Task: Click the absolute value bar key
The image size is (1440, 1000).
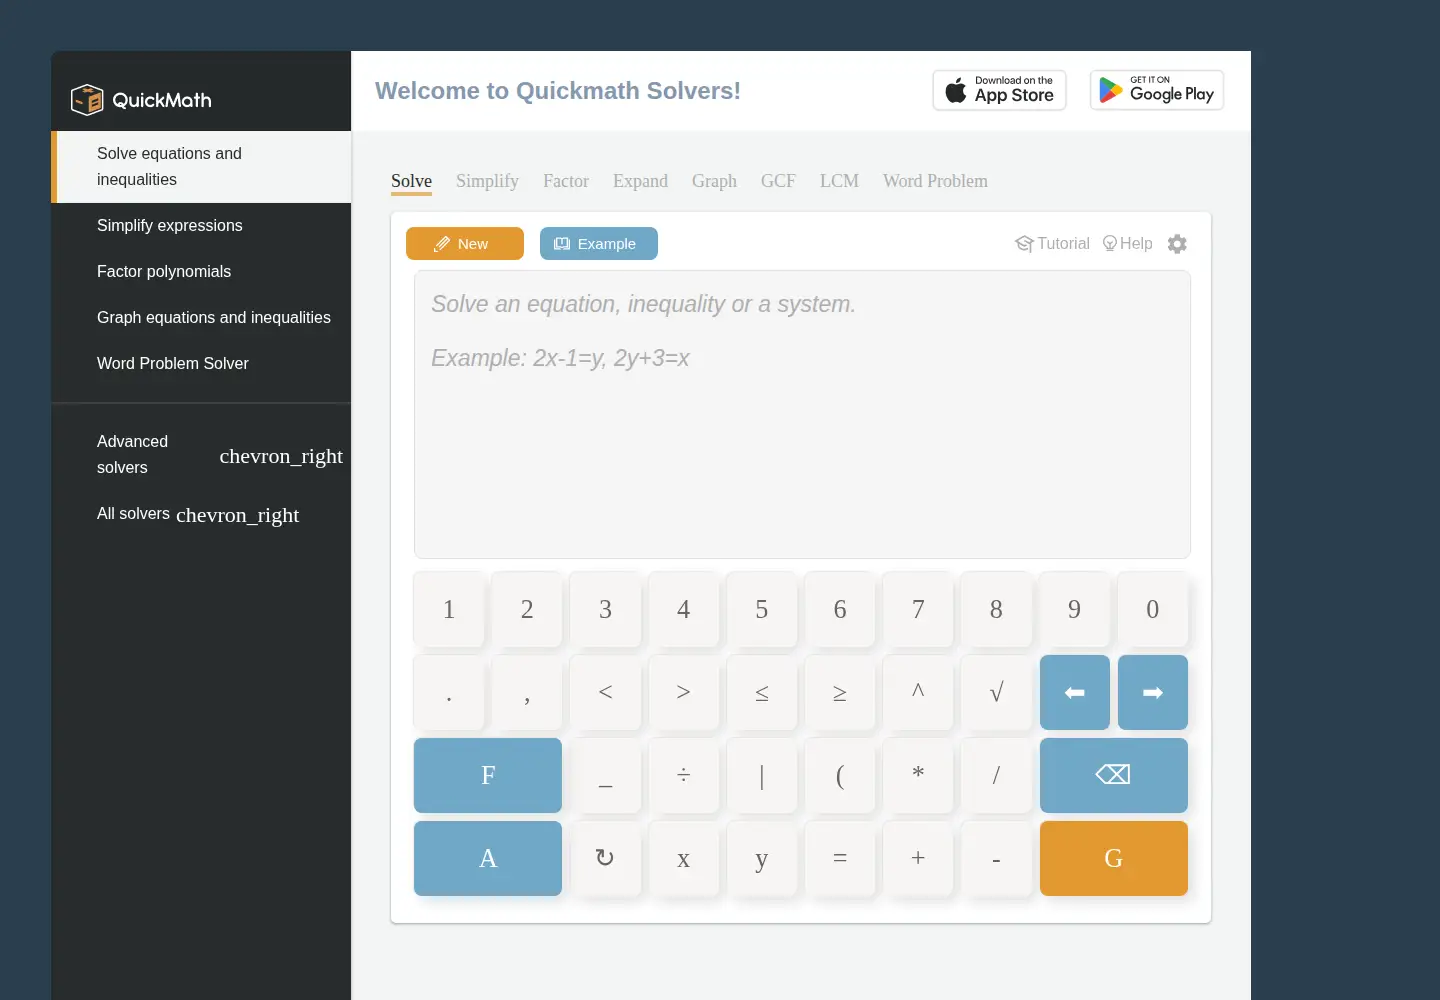Action: [x=762, y=775]
